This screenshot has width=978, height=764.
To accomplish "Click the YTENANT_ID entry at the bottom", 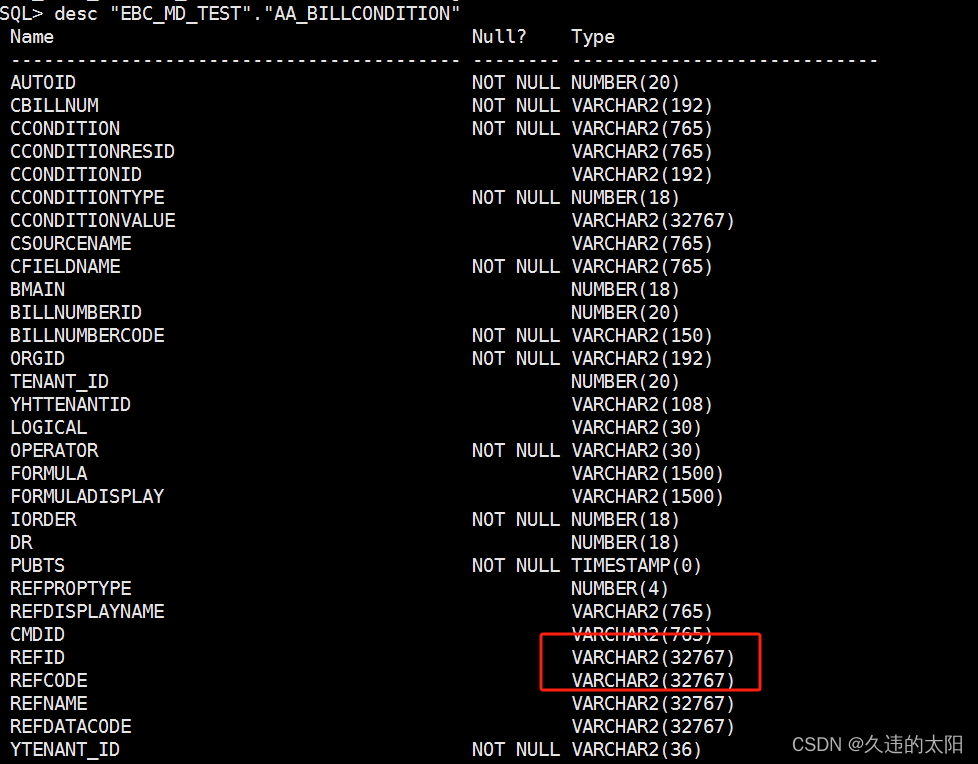I will (64, 749).
